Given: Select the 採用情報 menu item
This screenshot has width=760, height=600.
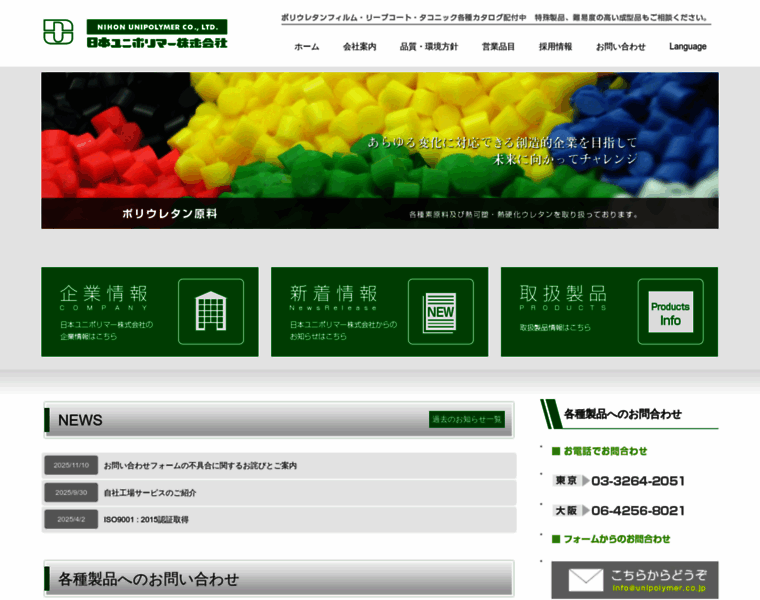Looking at the screenshot, I should (555, 47).
